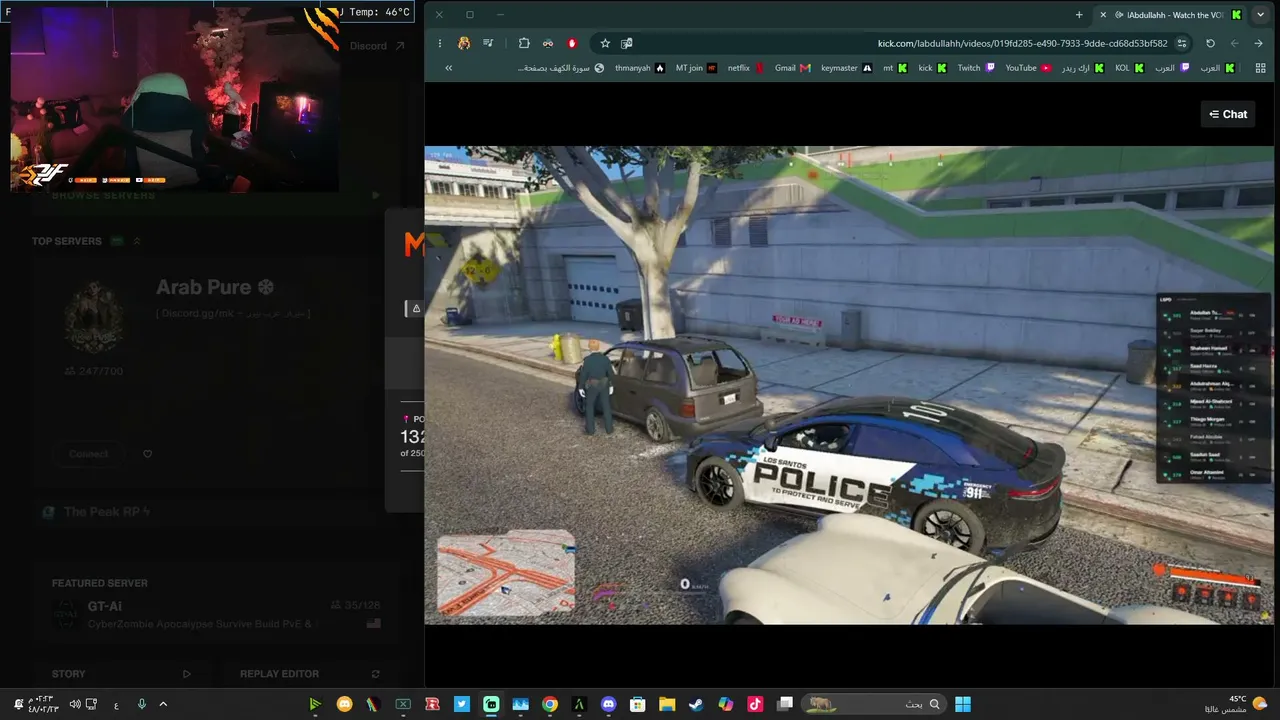Screen dimensions: 1280x720
Task: Click the Kick VOD video player
Action: [849, 386]
